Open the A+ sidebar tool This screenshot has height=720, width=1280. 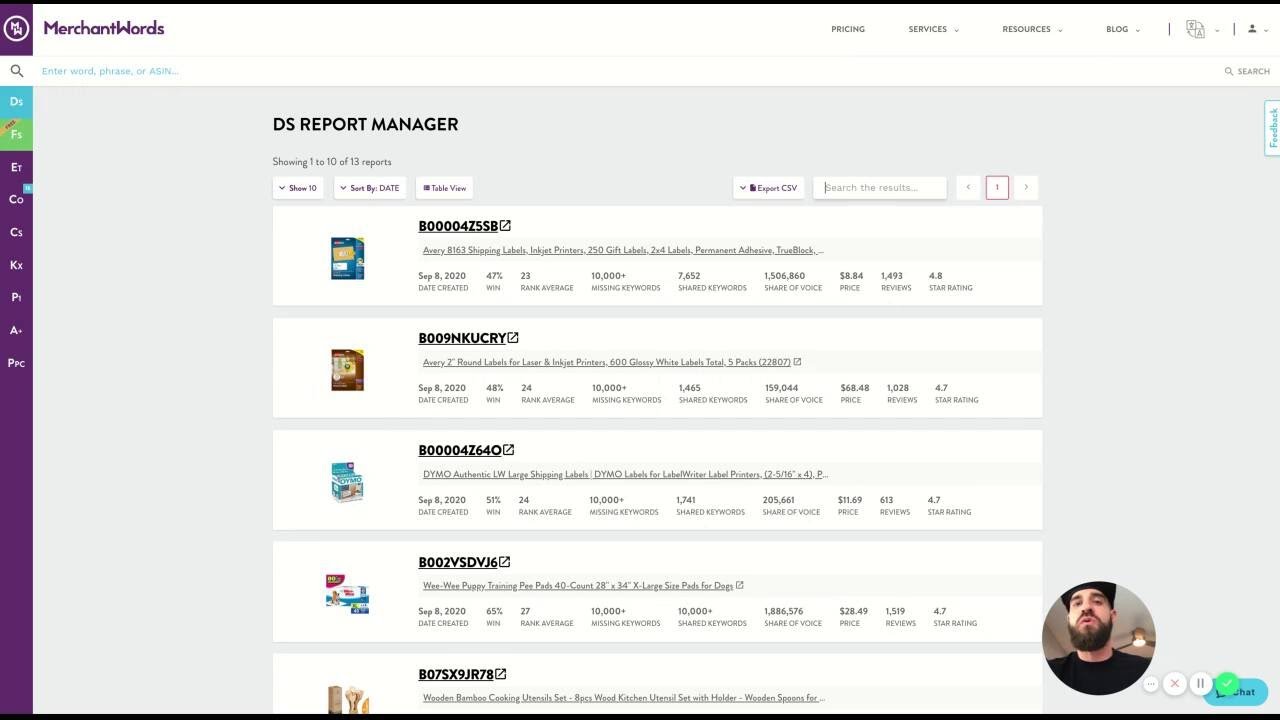[x=16, y=330]
